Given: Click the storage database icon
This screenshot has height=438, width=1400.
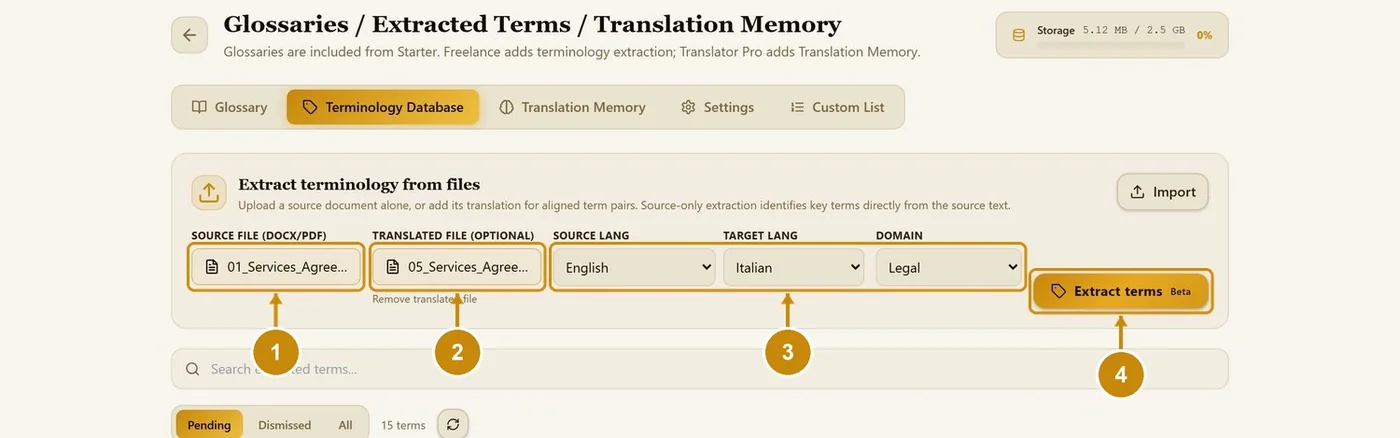Looking at the screenshot, I should [x=1019, y=35].
